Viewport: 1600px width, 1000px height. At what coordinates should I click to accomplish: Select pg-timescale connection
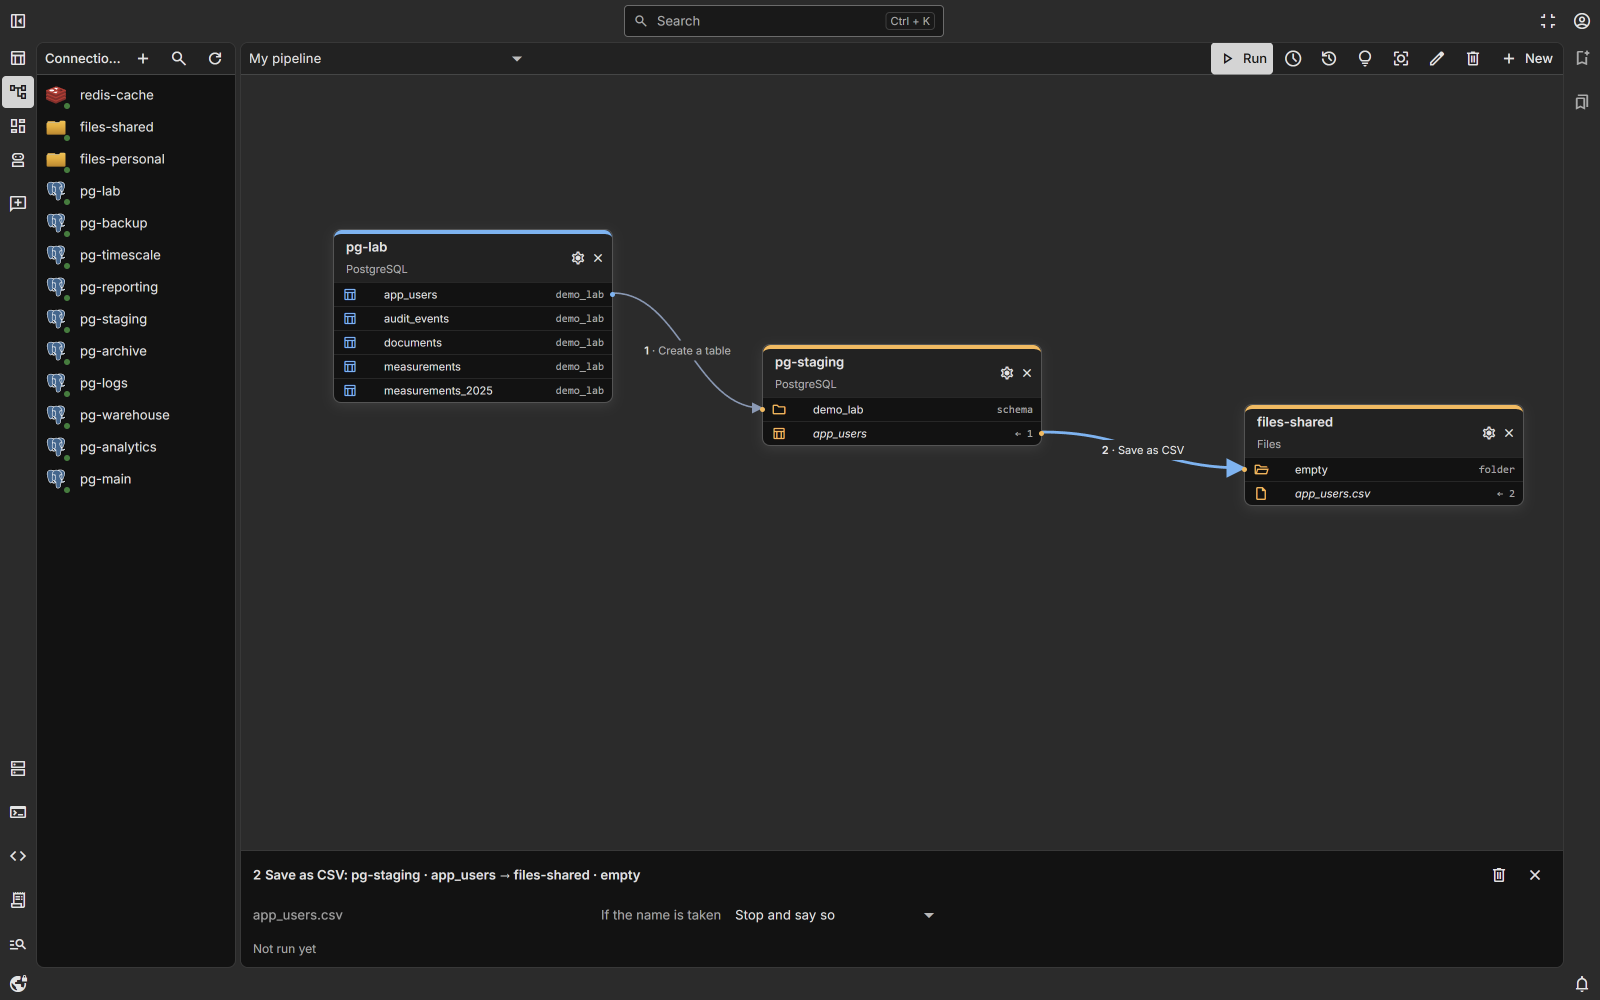point(136,255)
